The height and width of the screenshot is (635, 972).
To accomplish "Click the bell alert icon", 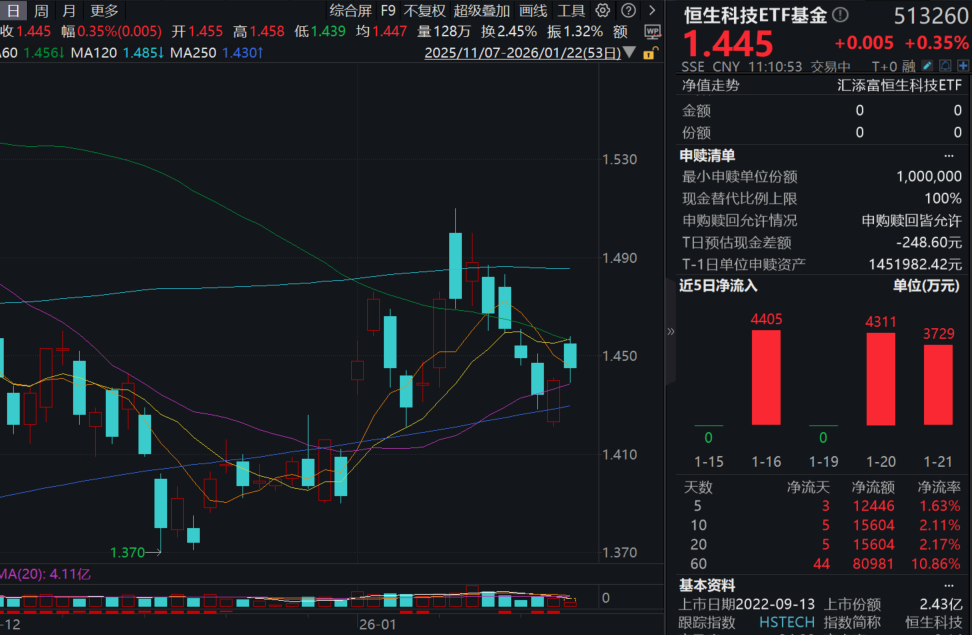I will [945, 66].
